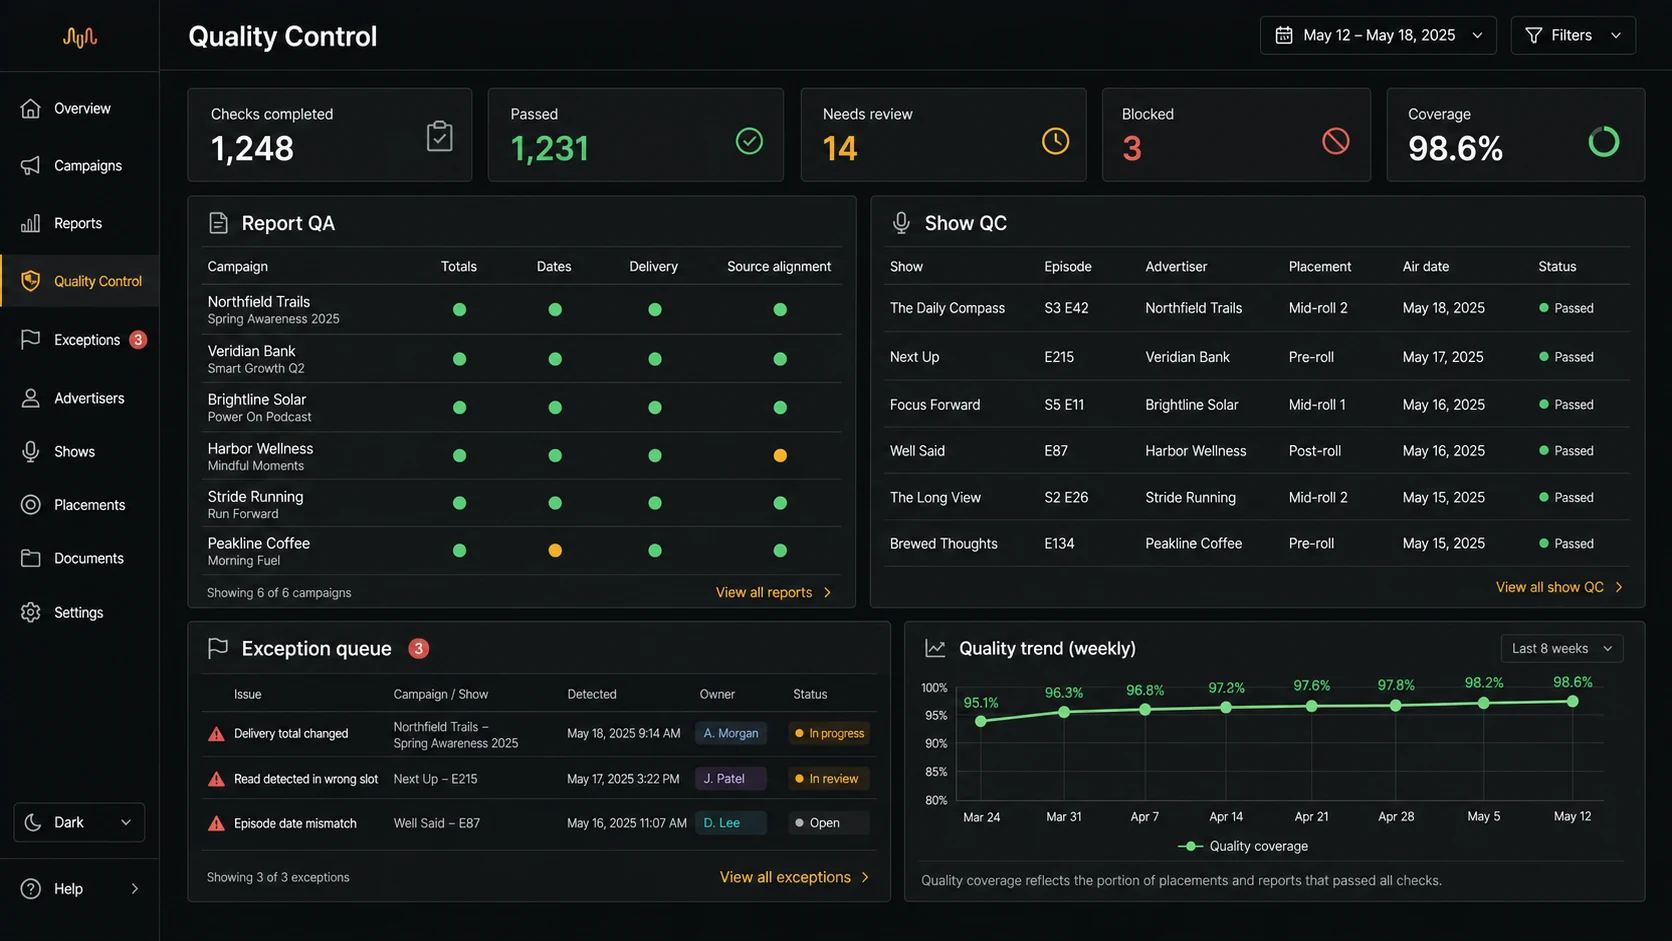
Task: Go to Overview in sidebar
Action: 79,108
